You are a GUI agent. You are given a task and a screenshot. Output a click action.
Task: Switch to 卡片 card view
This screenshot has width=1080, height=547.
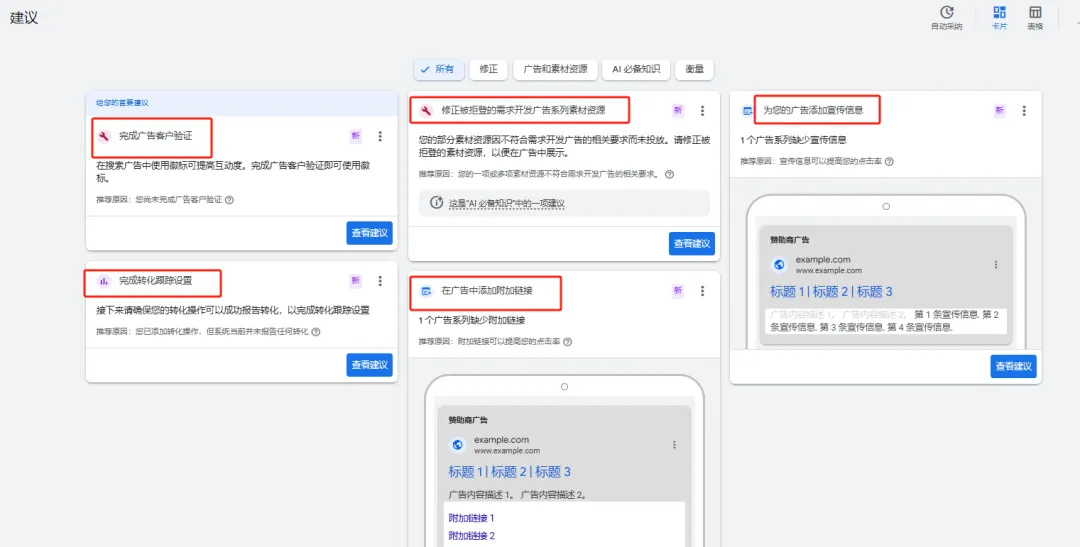click(x=999, y=13)
